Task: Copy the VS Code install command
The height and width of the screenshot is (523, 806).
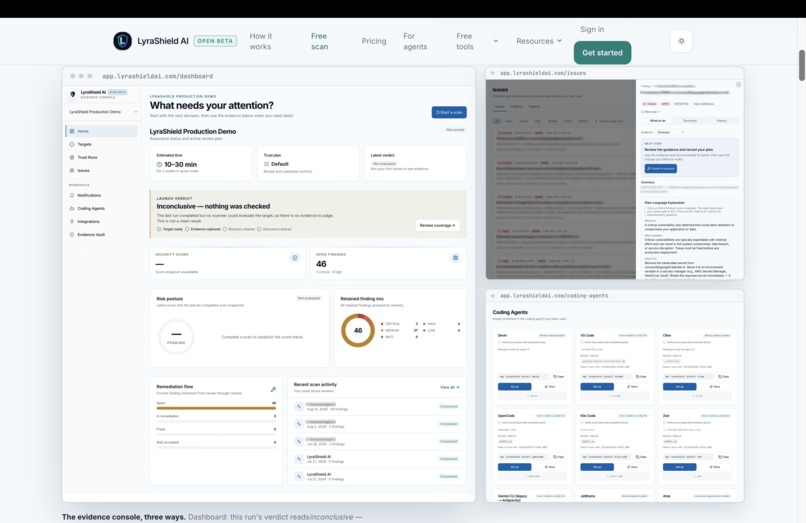Action: [641, 376]
